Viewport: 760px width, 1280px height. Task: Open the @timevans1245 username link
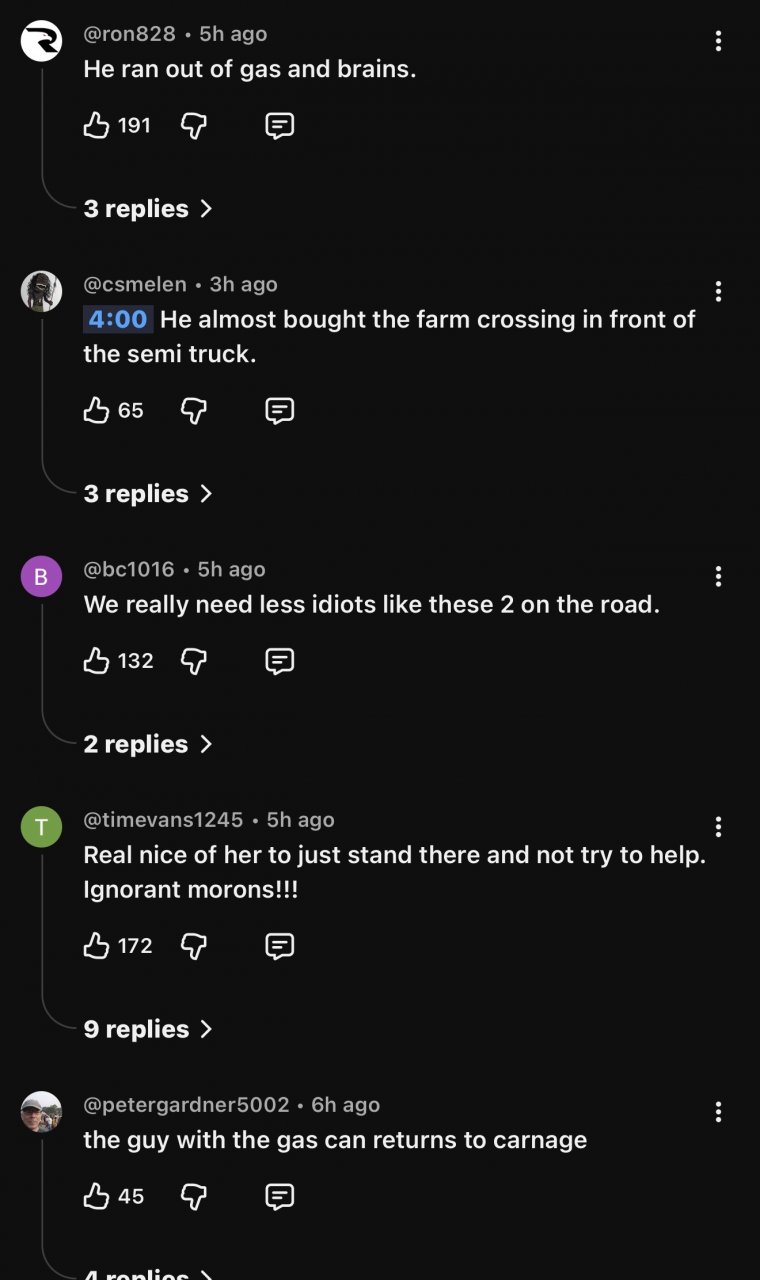163,820
